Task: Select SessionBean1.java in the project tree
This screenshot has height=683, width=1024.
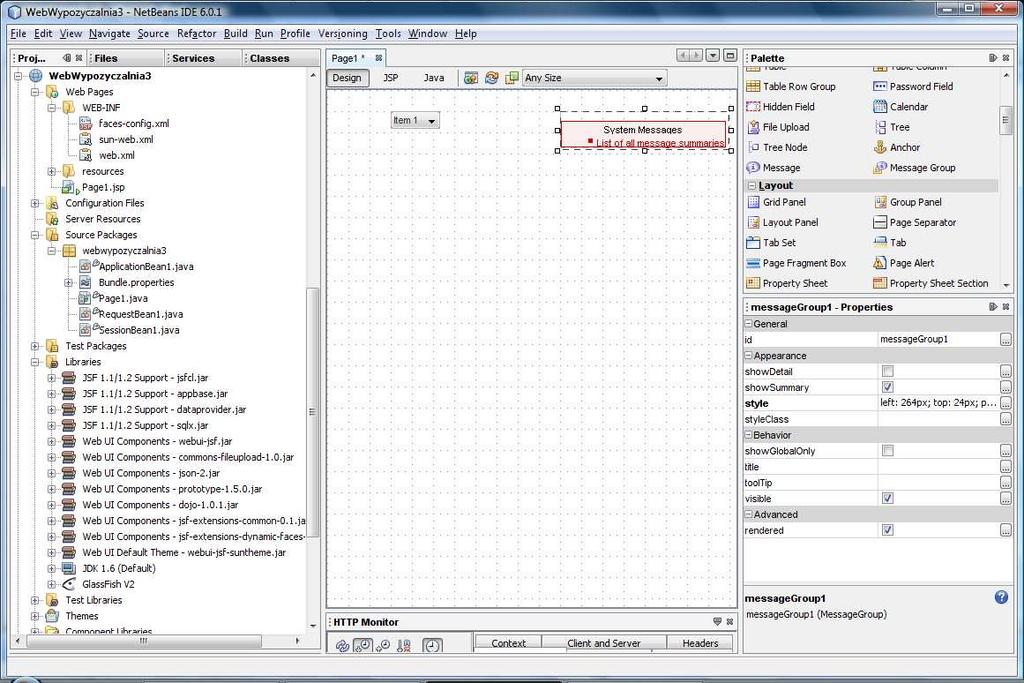Action: point(129,330)
